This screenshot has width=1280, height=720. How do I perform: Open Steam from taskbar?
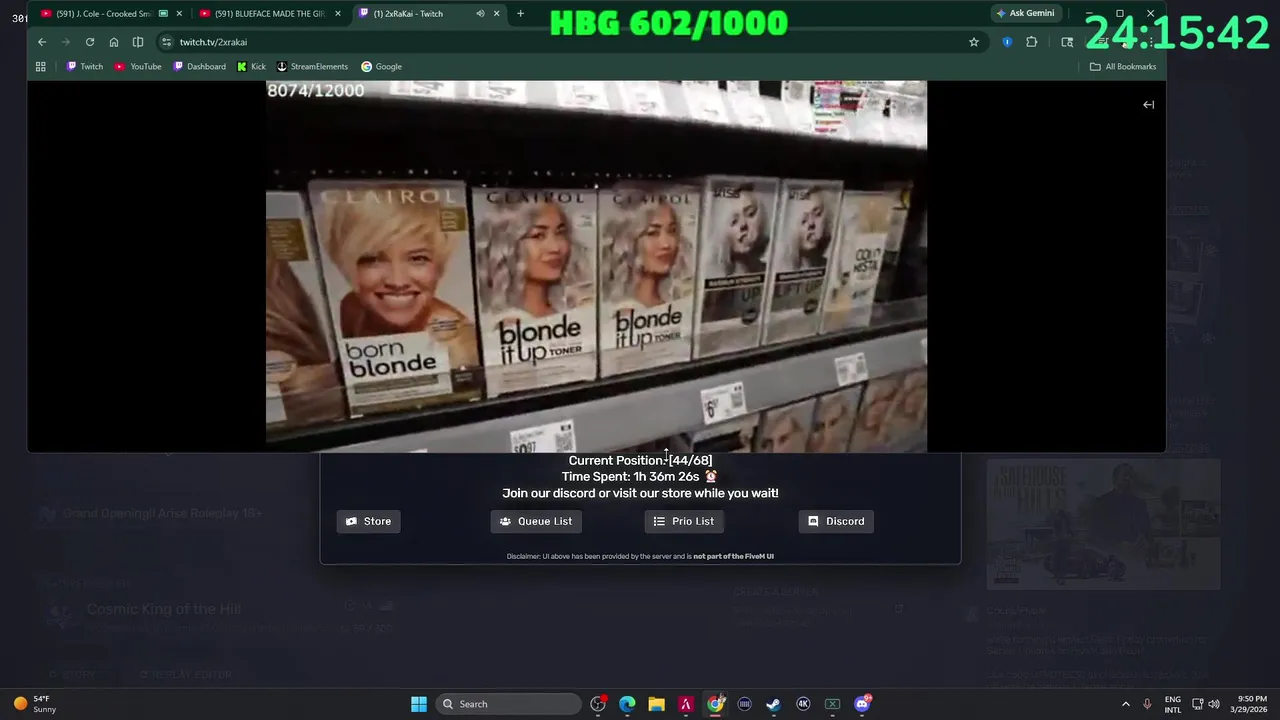tap(773, 704)
